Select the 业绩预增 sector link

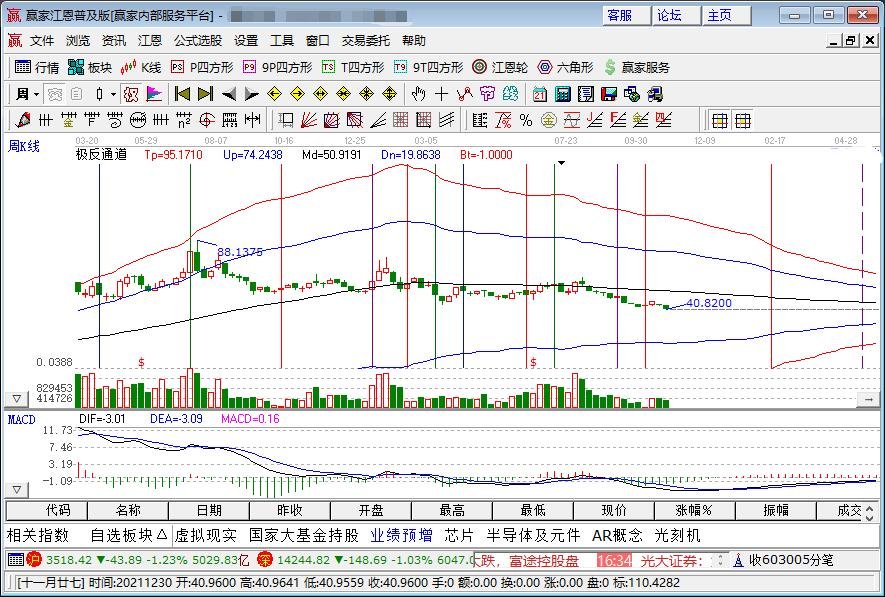click(x=401, y=535)
